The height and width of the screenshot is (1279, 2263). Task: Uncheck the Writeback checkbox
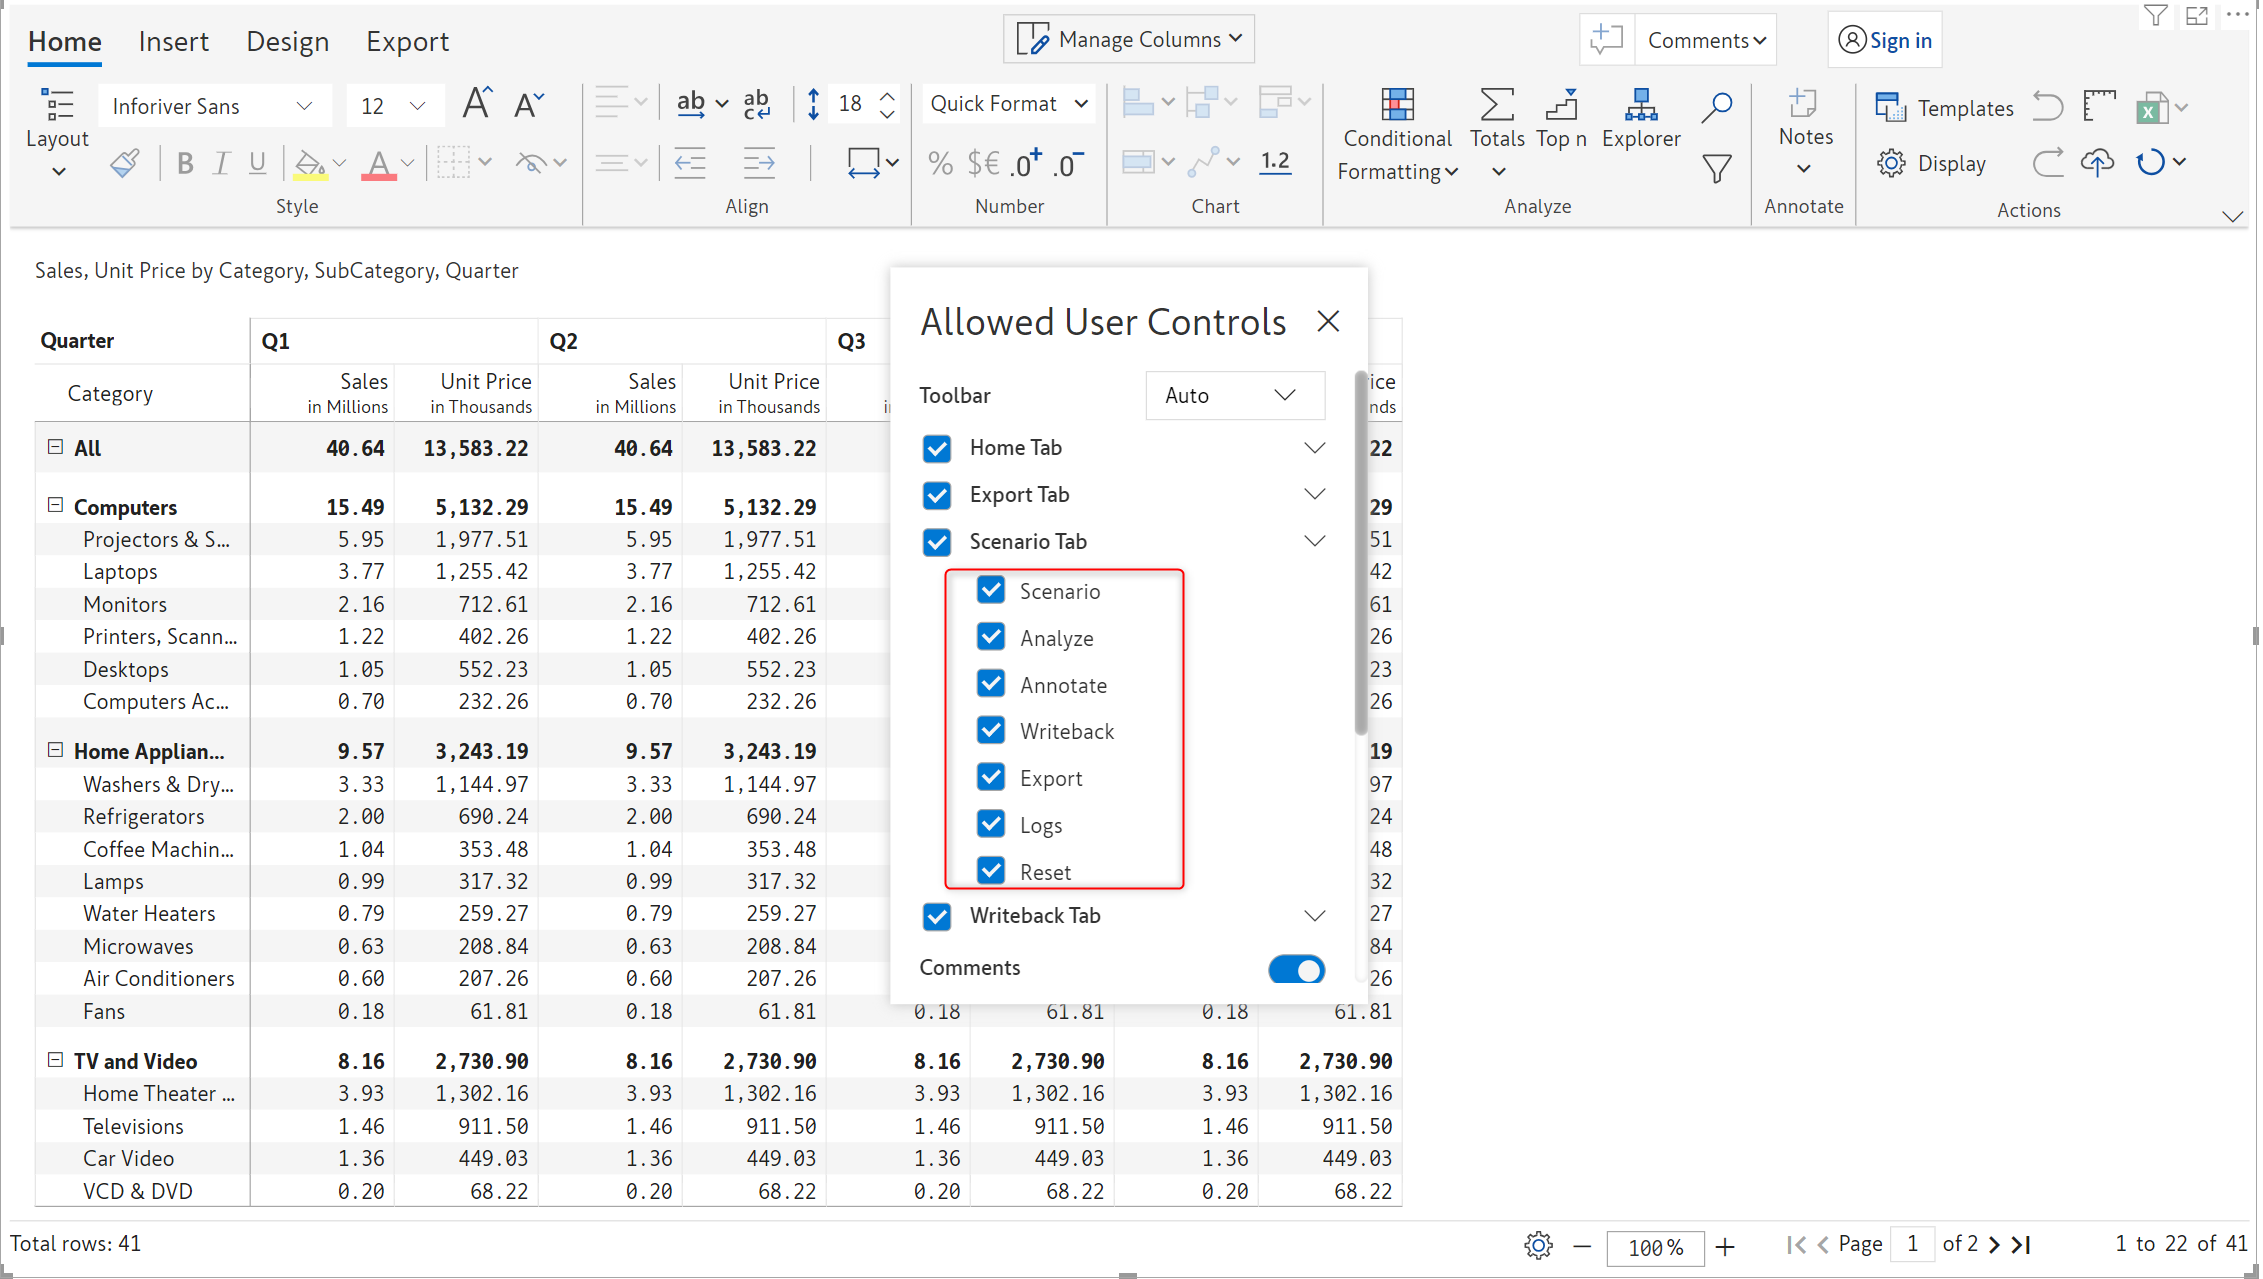click(991, 731)
